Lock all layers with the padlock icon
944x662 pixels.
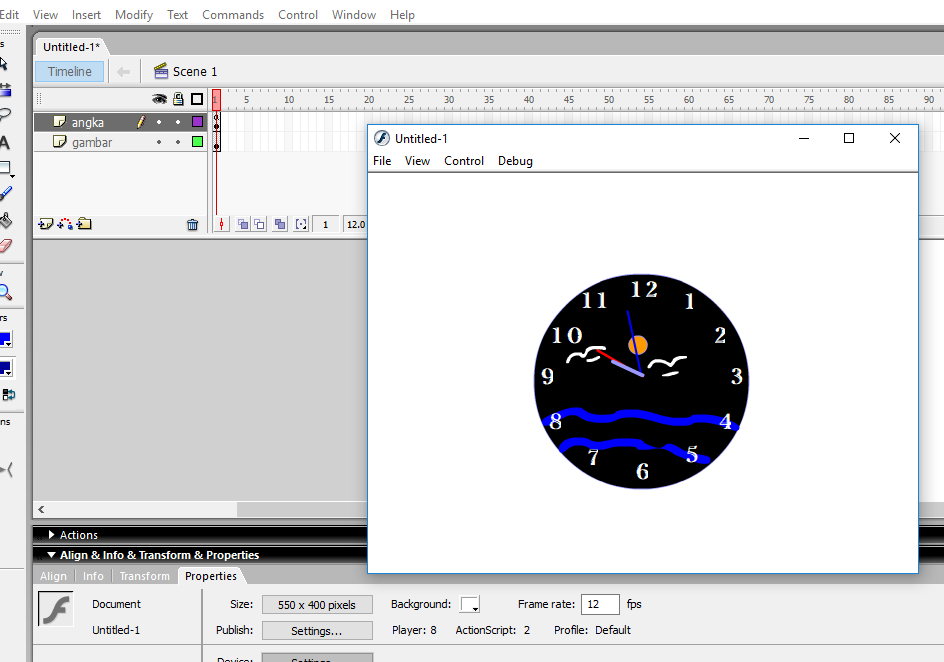[177, 99]
